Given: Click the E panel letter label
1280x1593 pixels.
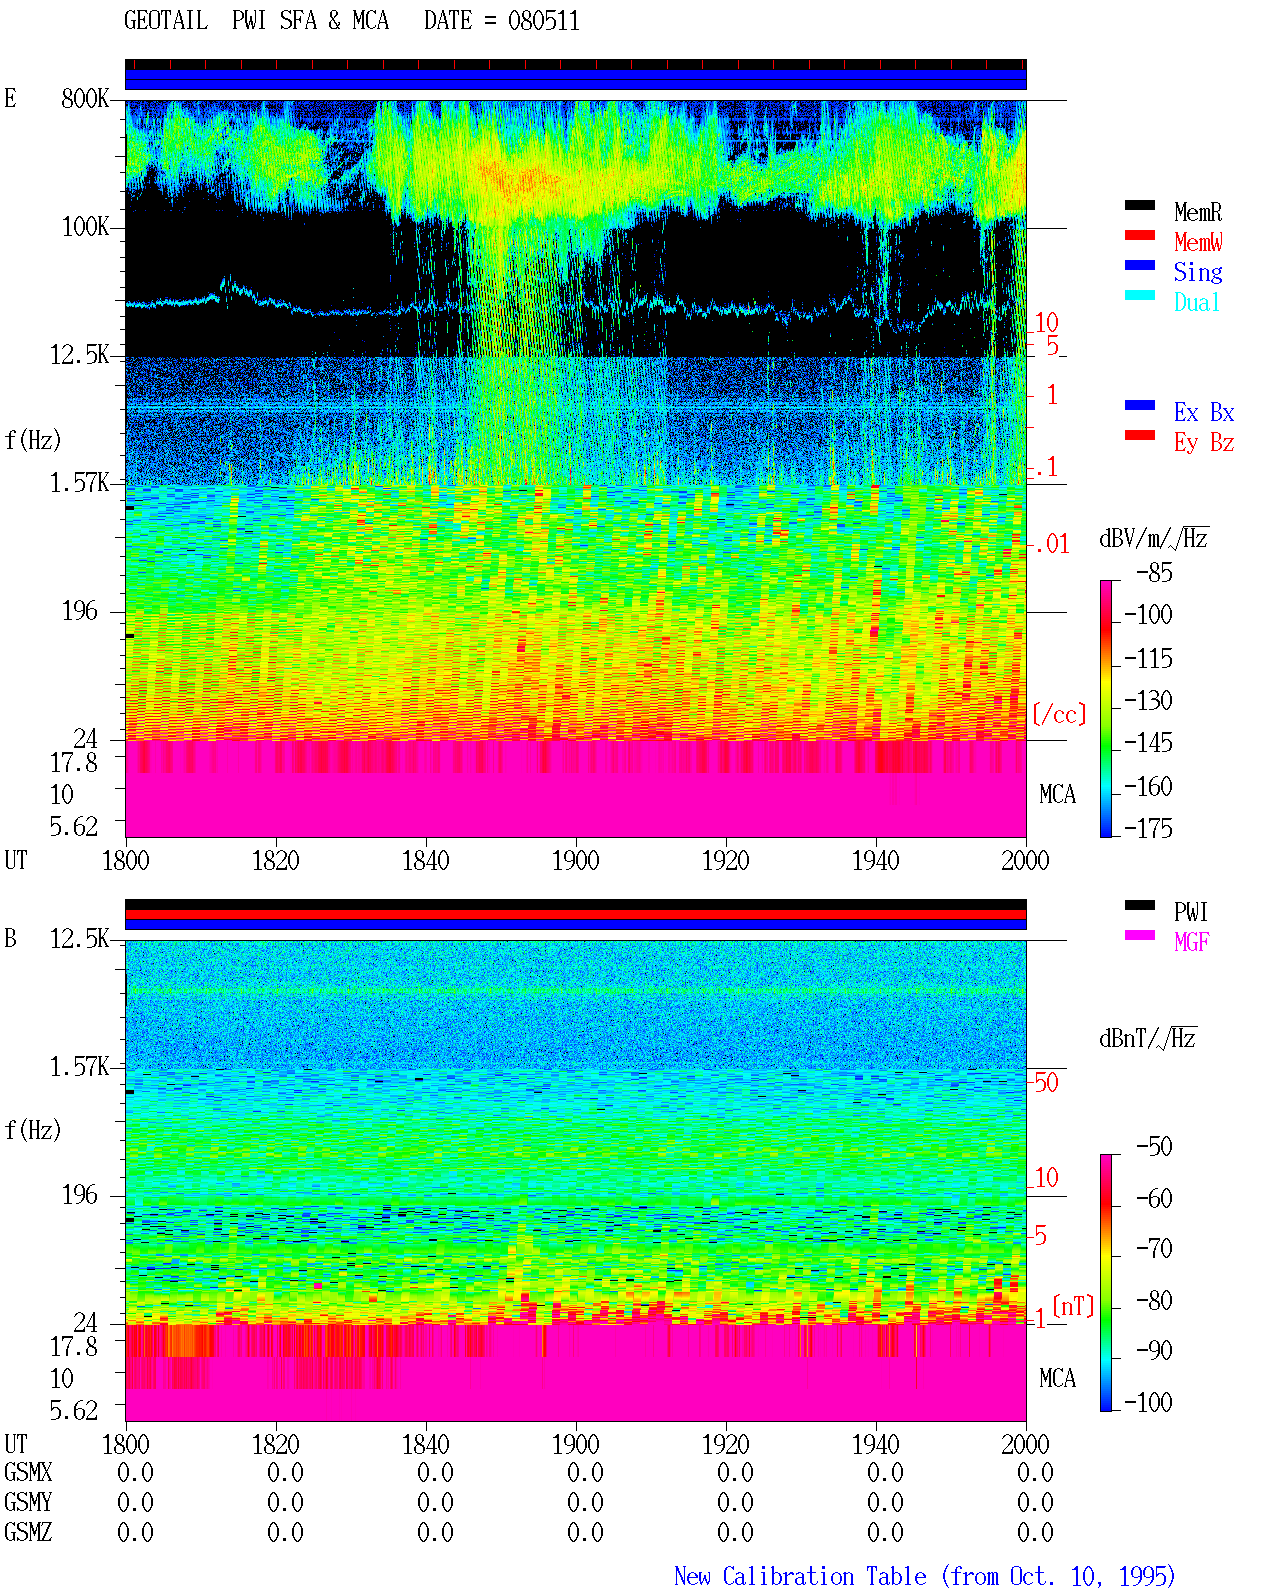Looking at the screenshot, I should tap(10, 98).
